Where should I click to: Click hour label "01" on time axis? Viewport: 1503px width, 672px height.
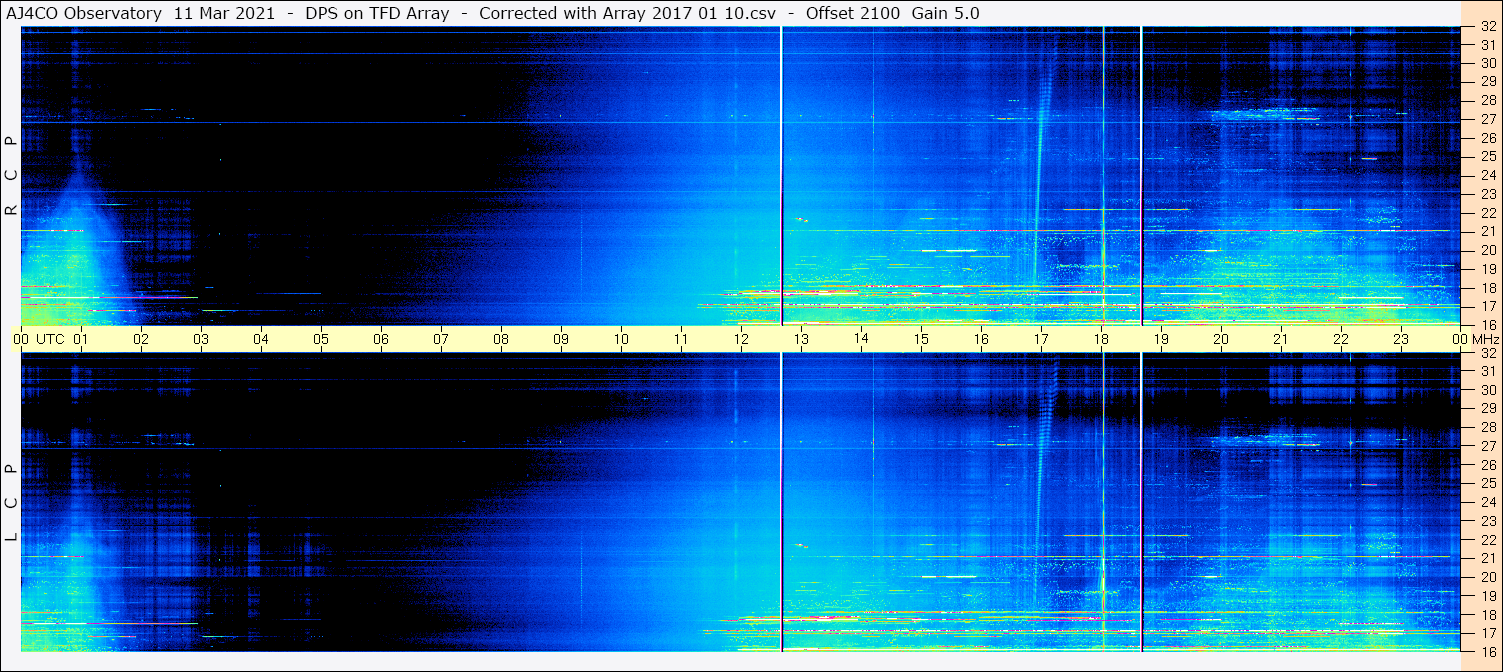pos(81,339)
